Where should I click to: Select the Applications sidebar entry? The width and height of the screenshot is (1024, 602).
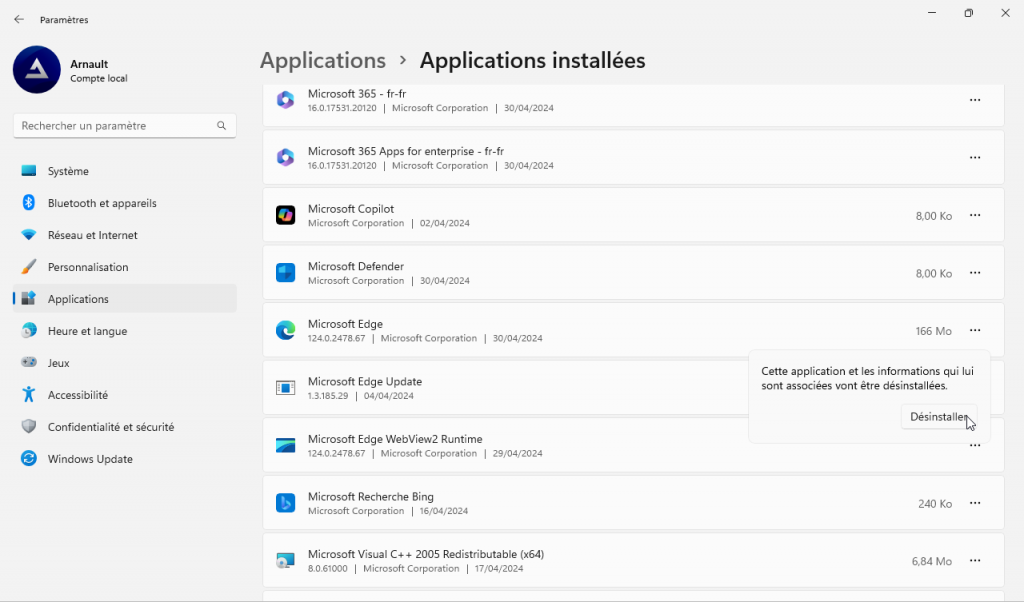tap(125, 299)
